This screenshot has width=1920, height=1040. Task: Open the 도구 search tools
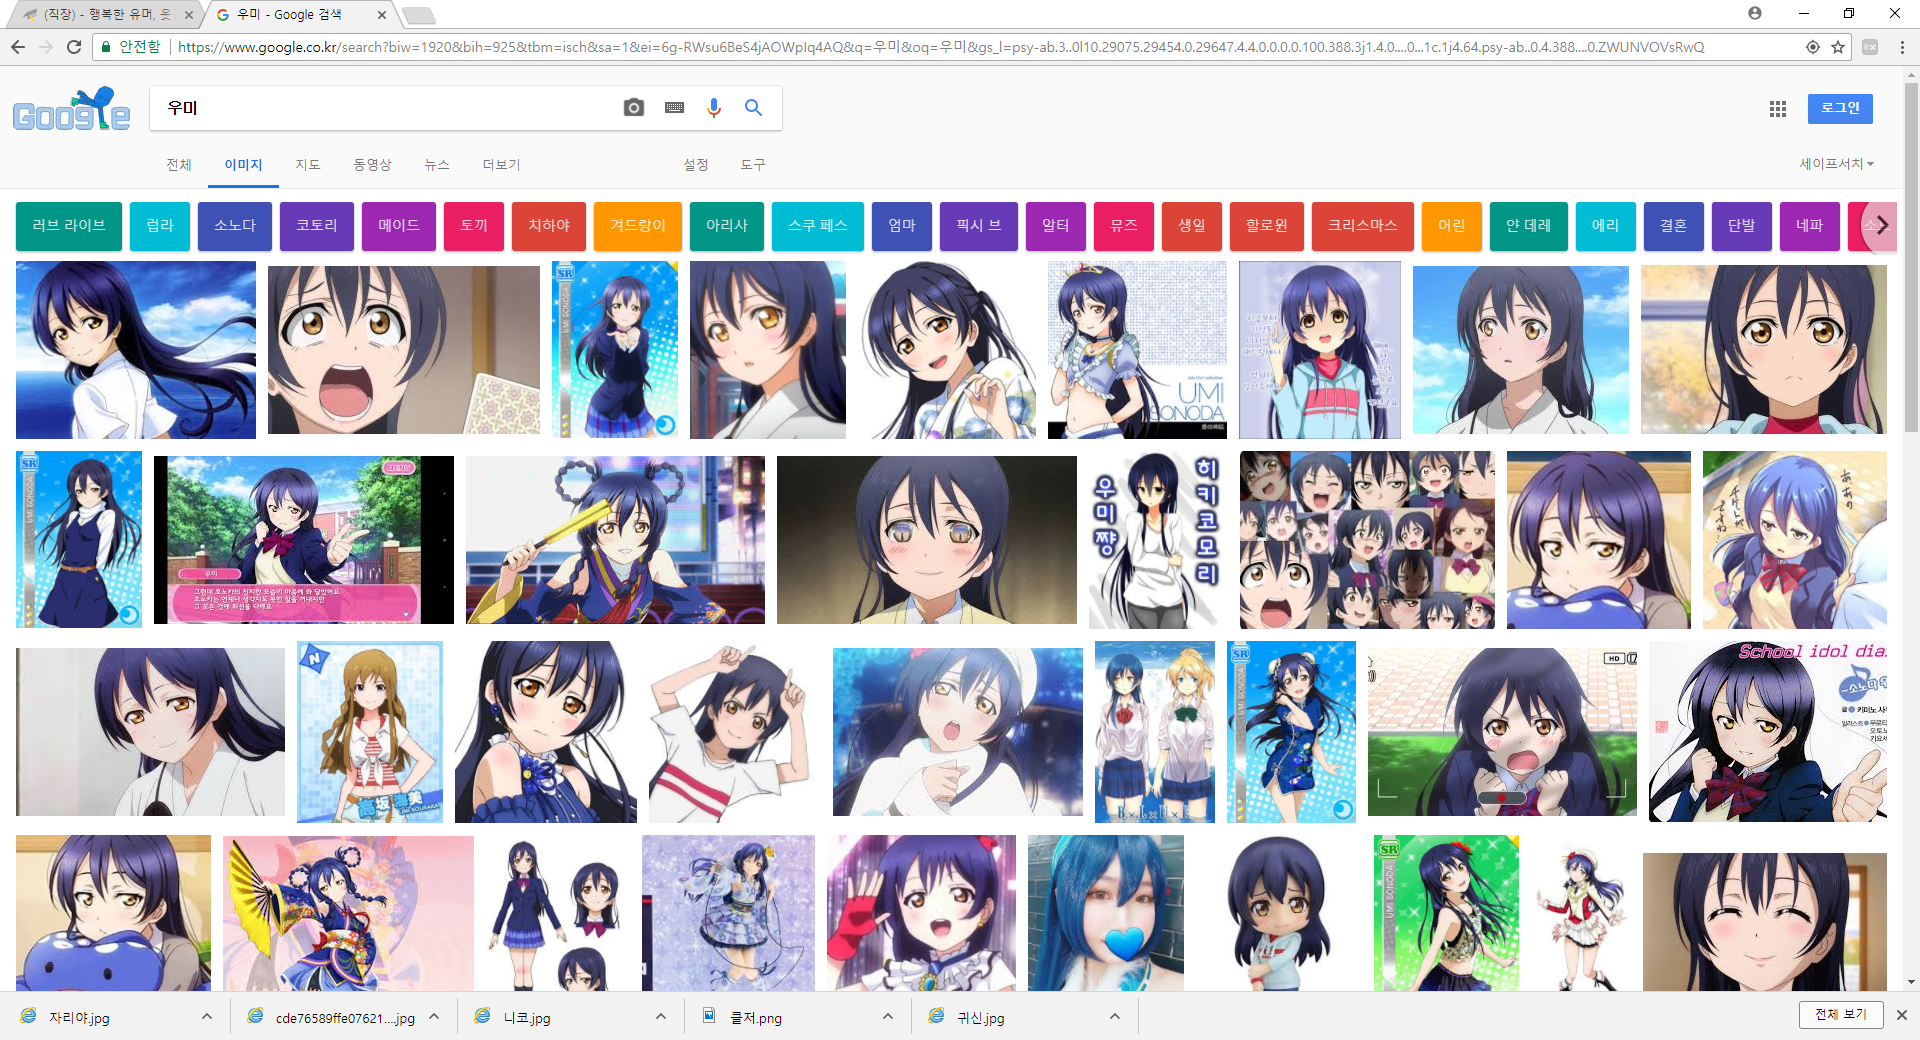(753, 165)
